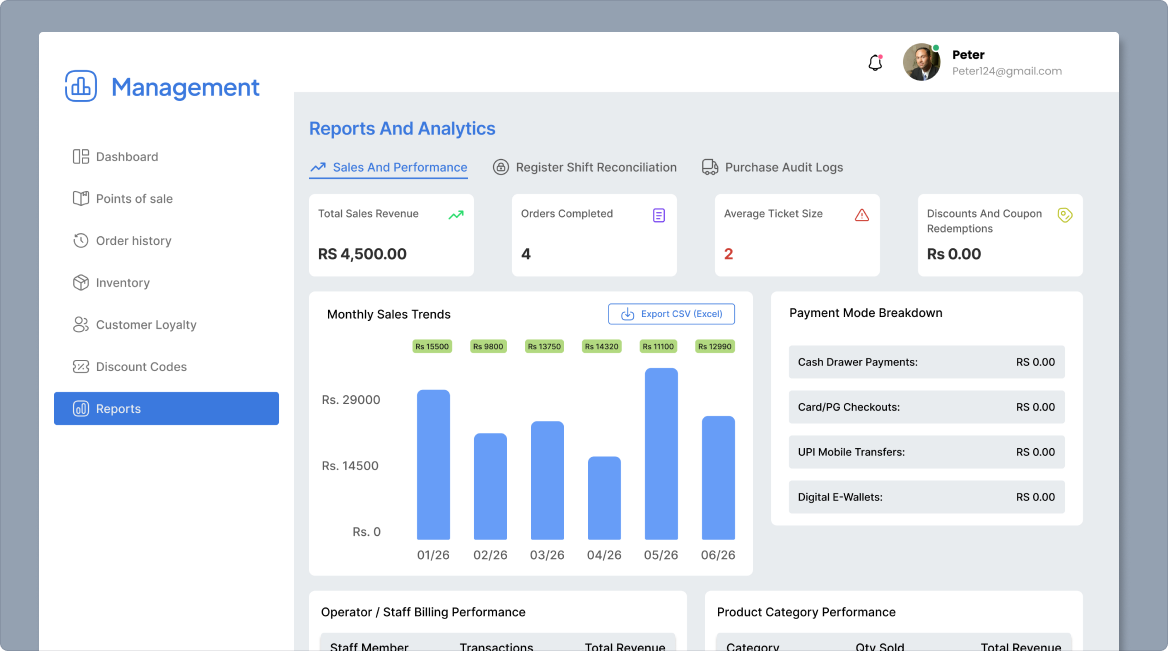The height and width of the screenshot is (651, 1168).
Task: Select Inventory in the sidebar
Action: pos(112,283)
